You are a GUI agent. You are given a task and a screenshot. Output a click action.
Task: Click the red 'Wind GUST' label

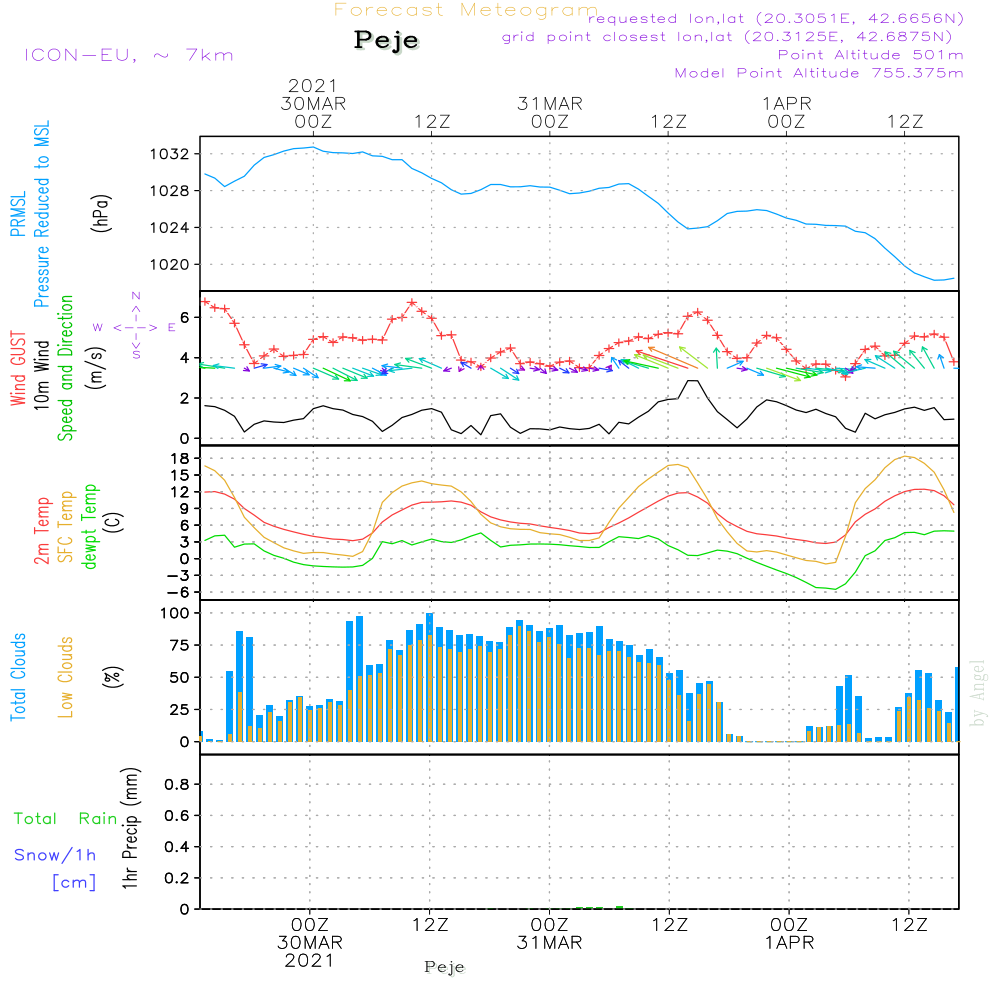tap(18, 368)
